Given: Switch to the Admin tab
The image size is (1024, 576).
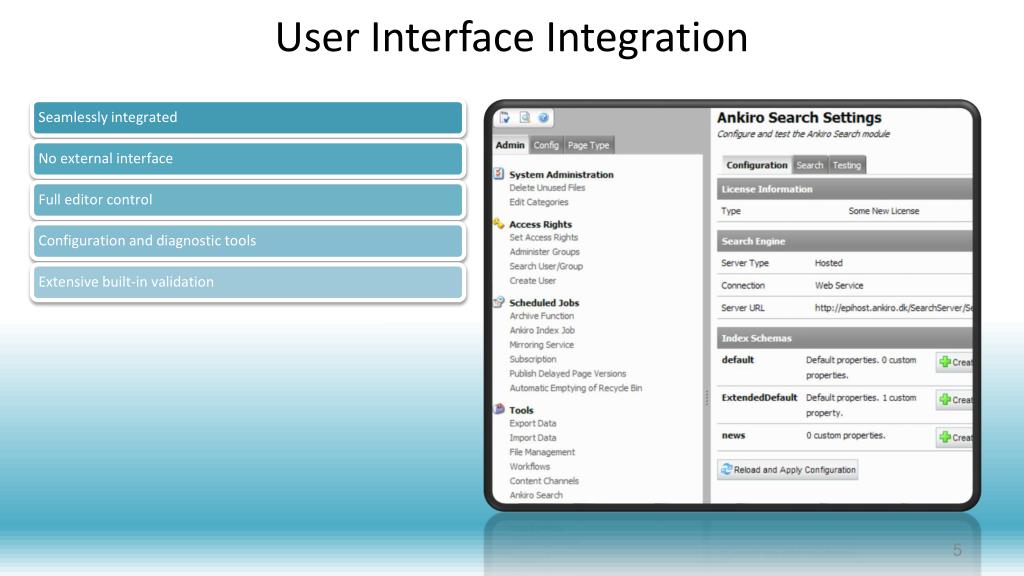Looking at the screenshot, I should pos(510,145).
